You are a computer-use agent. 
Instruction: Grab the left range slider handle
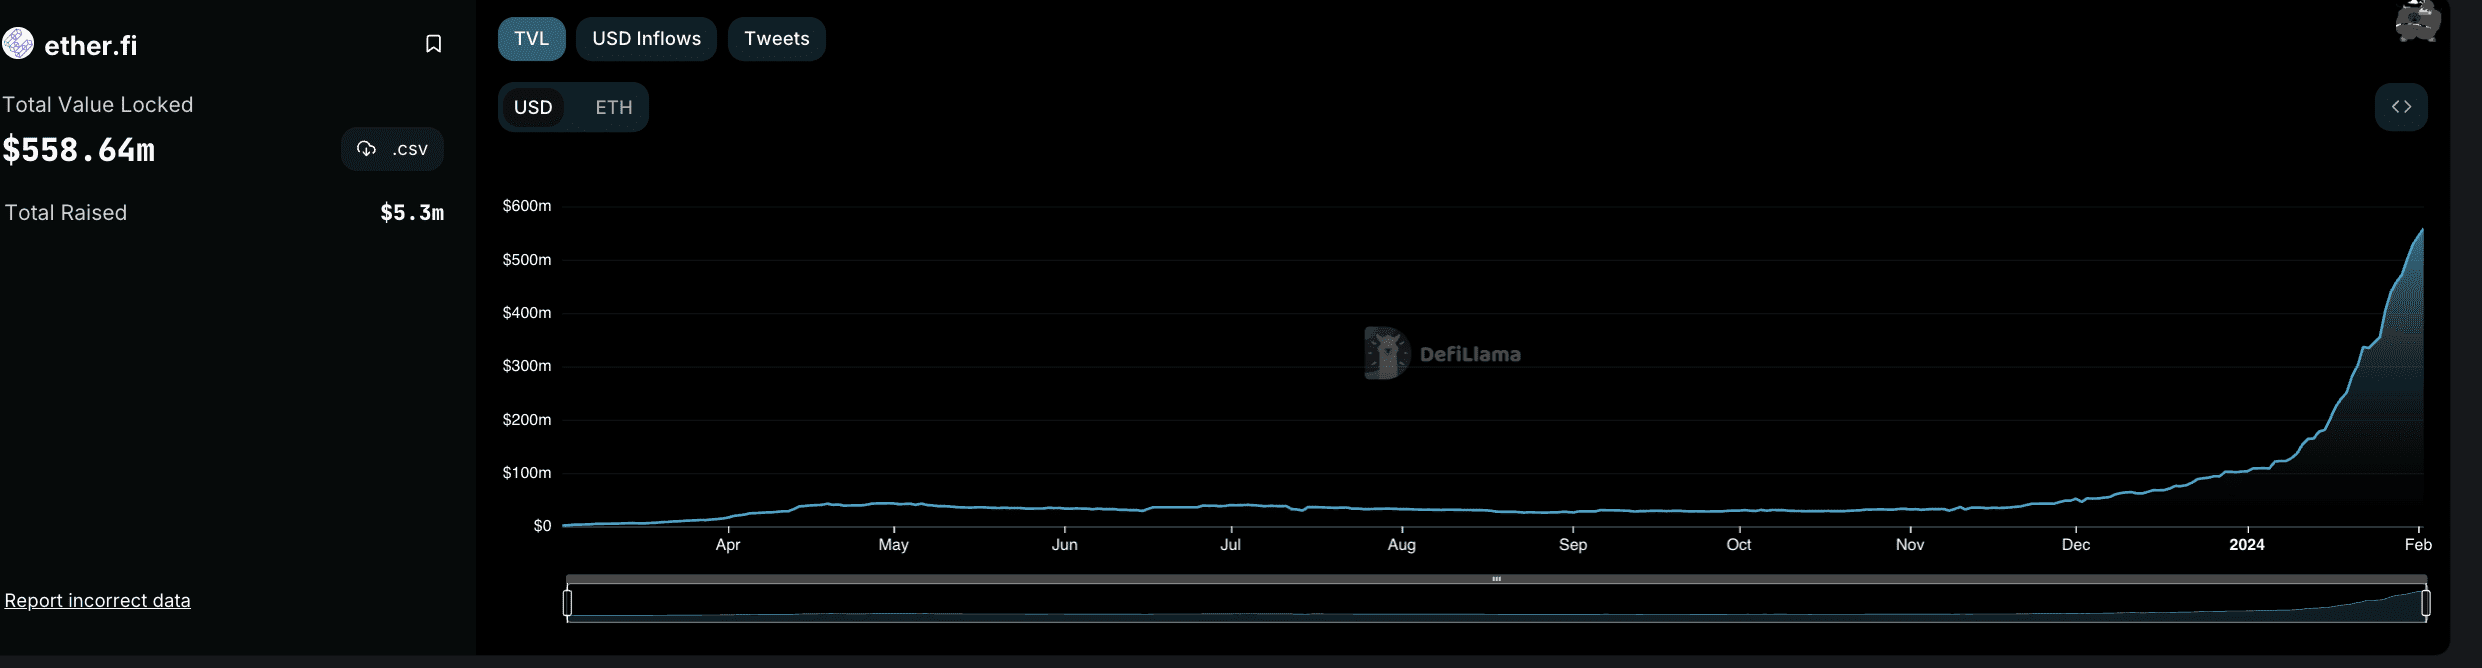[x=568, y=602]
